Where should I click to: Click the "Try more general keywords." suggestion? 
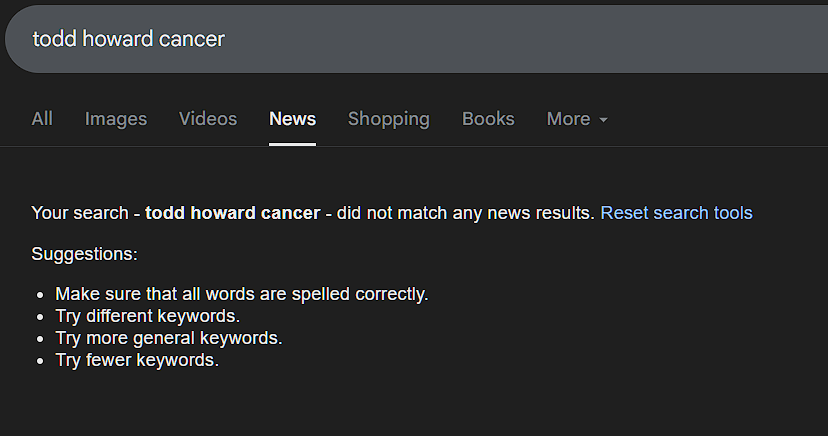pos(168,338)
